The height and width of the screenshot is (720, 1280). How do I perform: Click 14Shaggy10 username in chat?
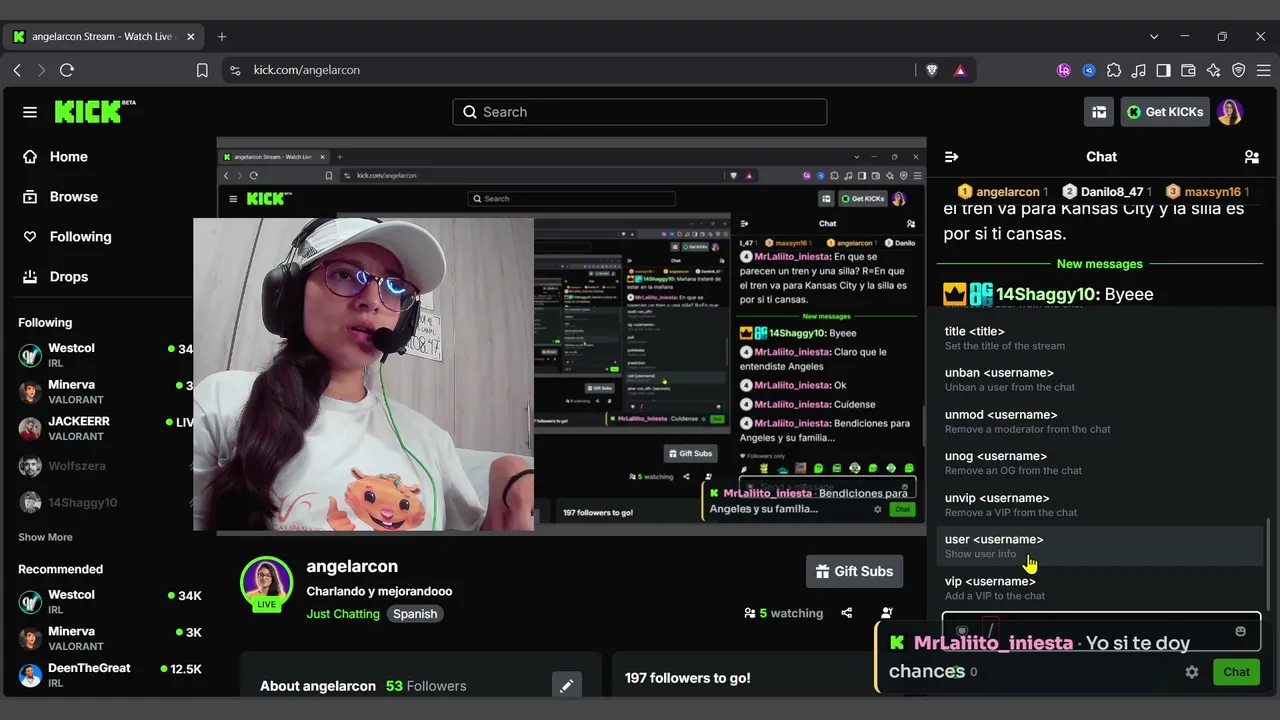click(x=1045, y=294)
